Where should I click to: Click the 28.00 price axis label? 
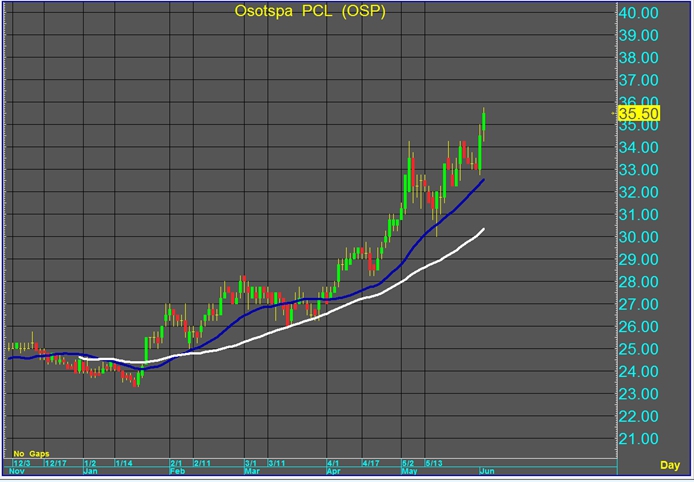638,281
